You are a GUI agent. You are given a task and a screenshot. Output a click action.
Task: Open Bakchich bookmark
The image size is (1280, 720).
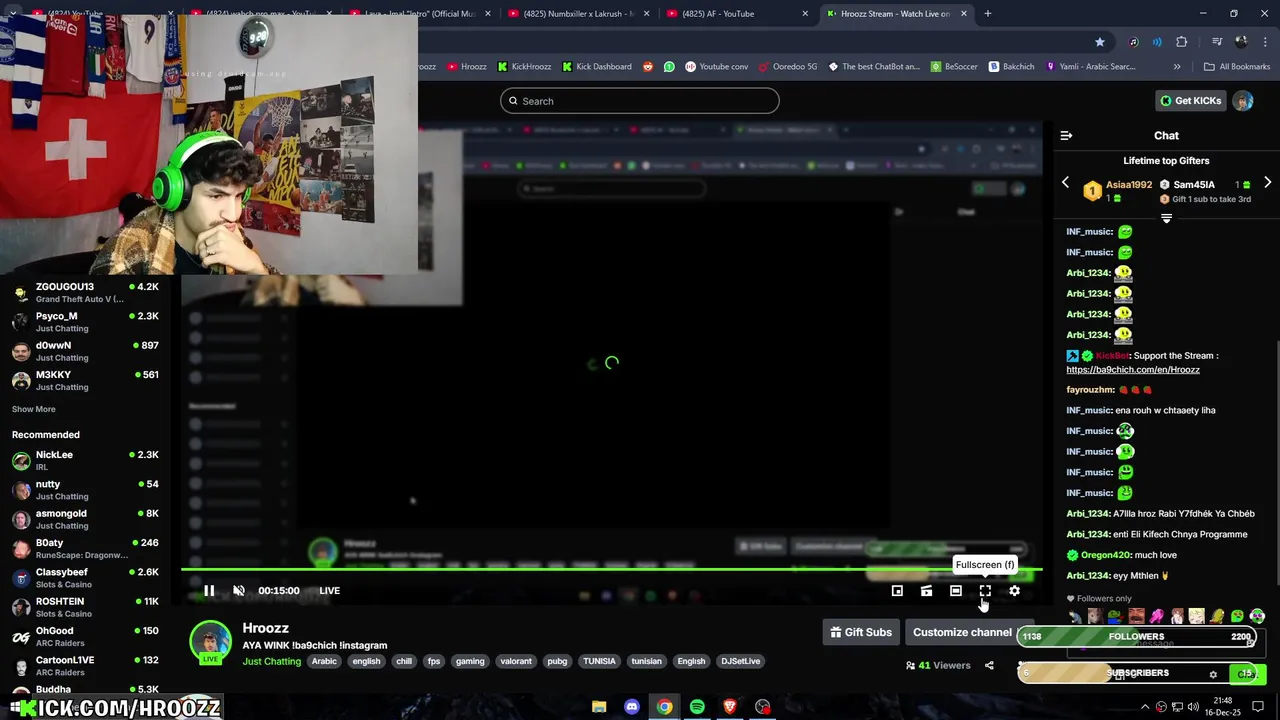coord(1011,67)
